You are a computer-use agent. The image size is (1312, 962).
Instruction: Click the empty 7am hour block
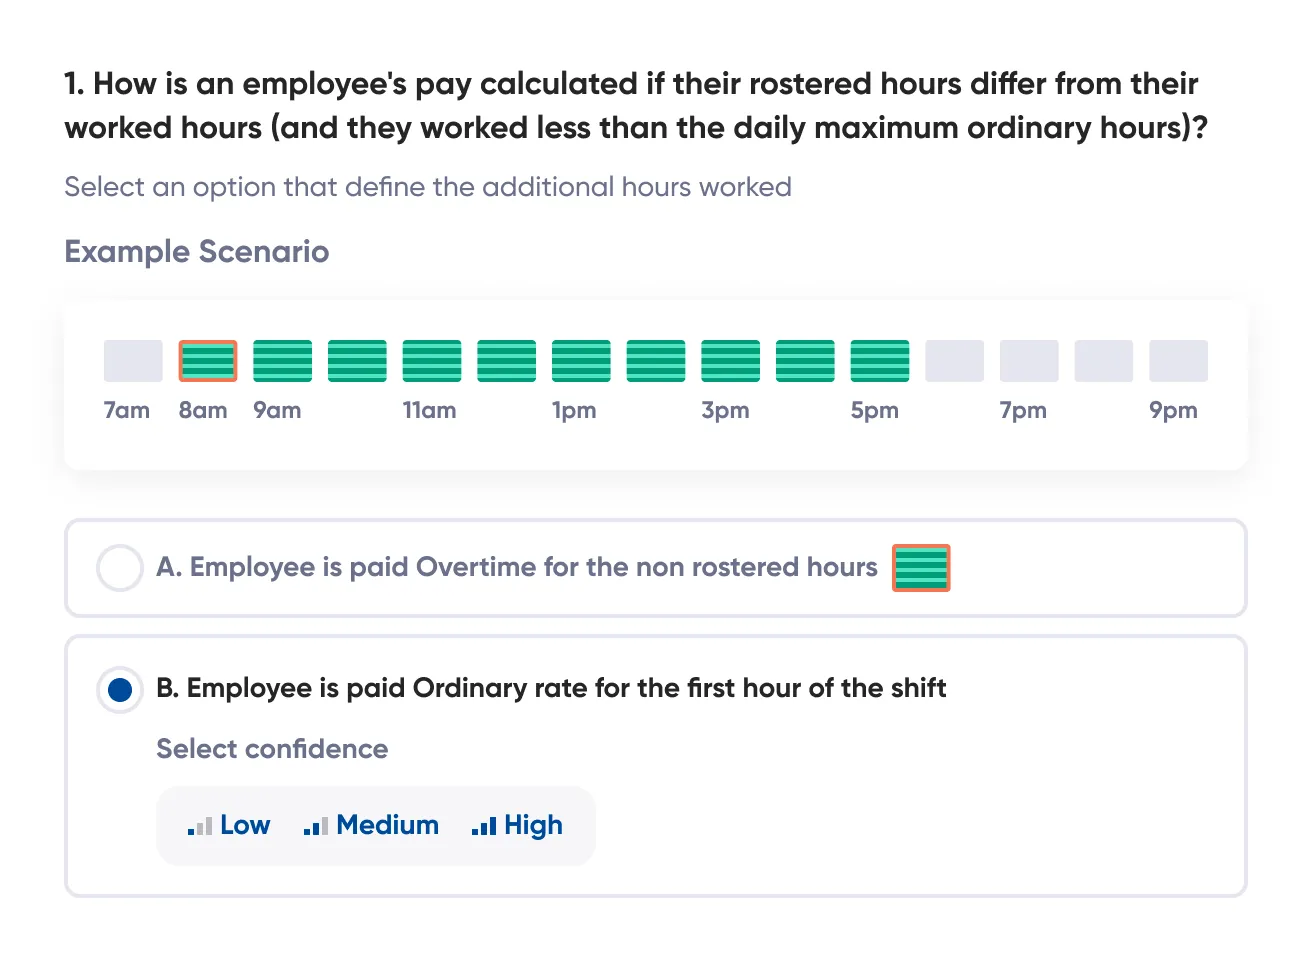click(x=133, y=361)
